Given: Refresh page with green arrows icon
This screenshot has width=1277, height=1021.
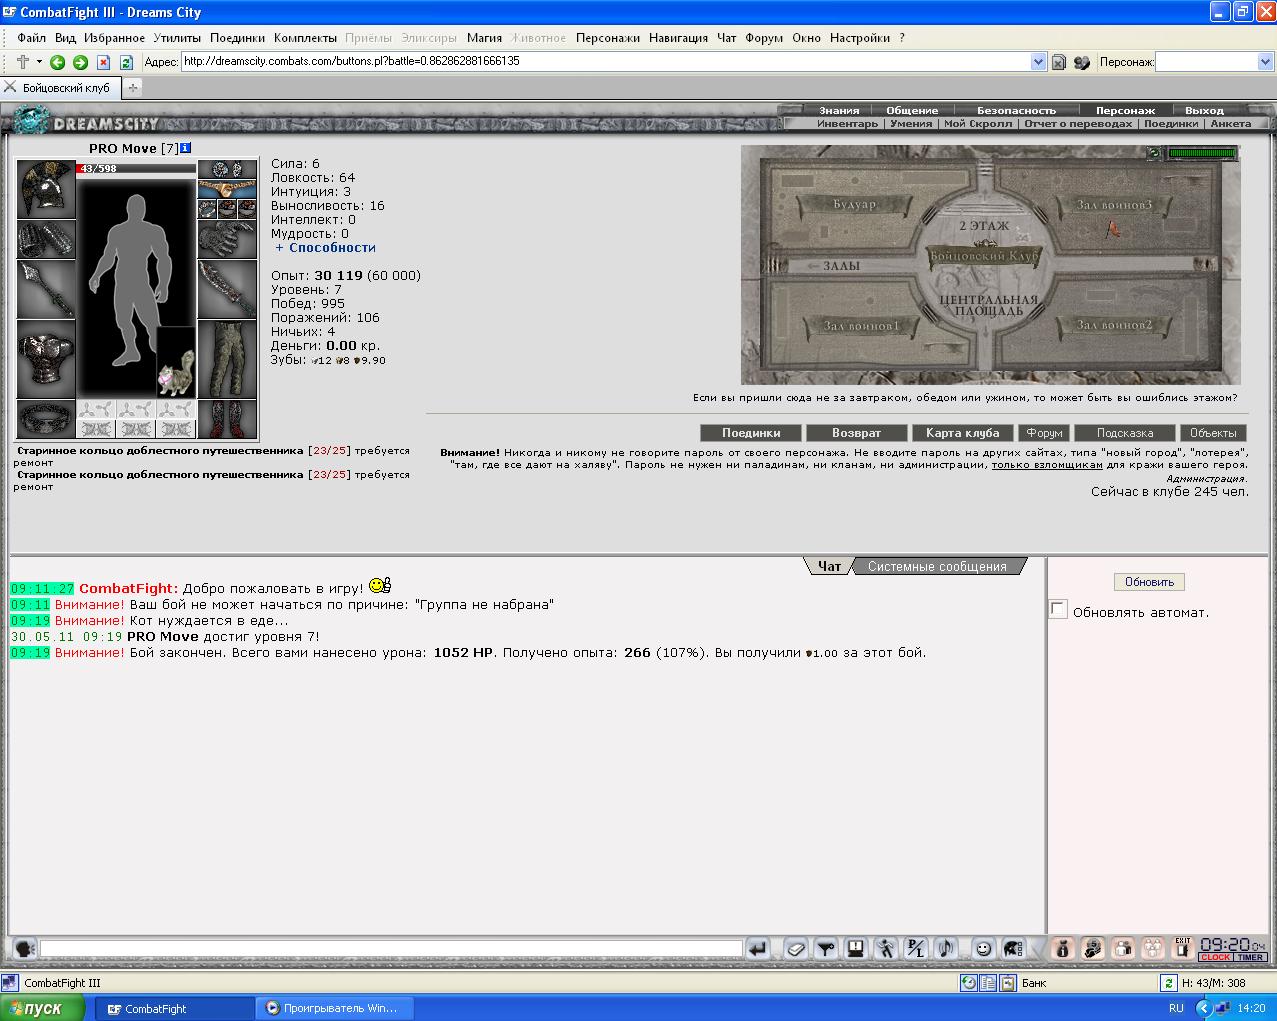Looking at the screenshot, I should pyautogui.click(x=126, y=62).
